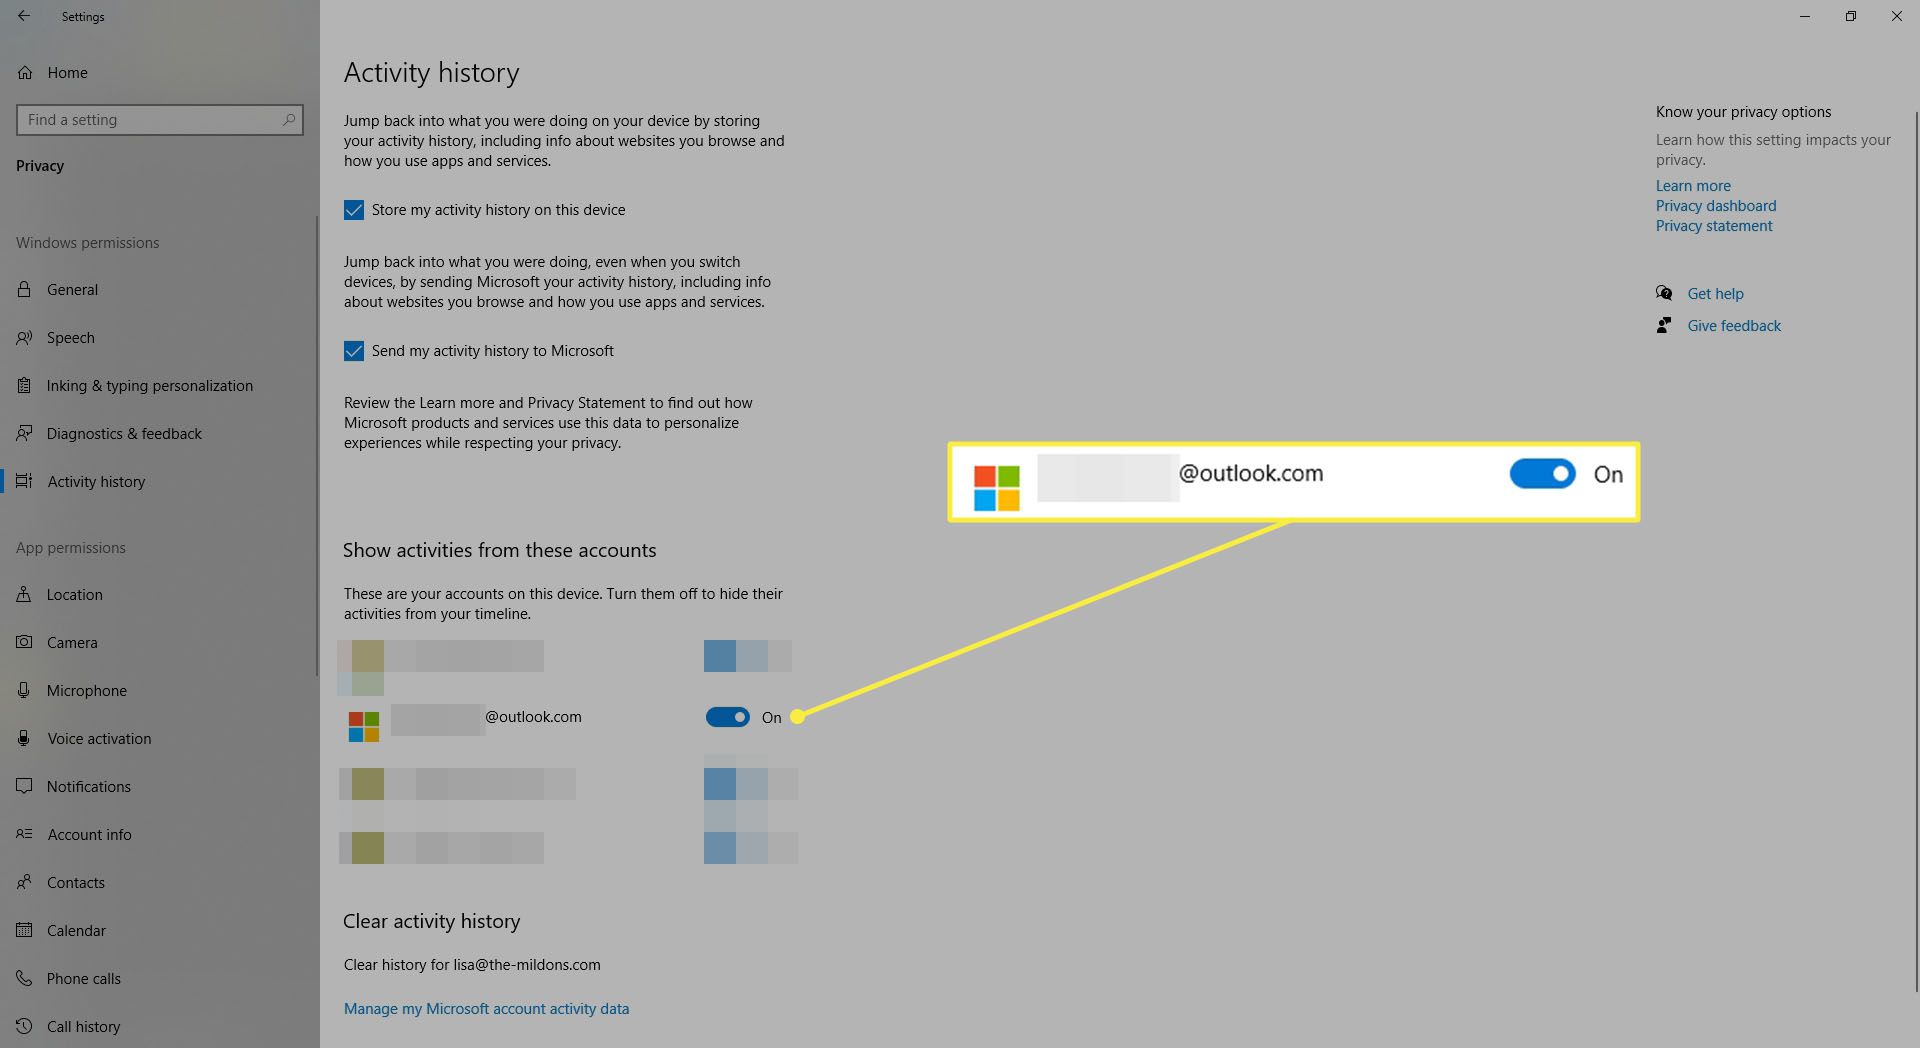Restore down the Settings window
This screenshot has width=1920, height=1048.
point(1851,16)
